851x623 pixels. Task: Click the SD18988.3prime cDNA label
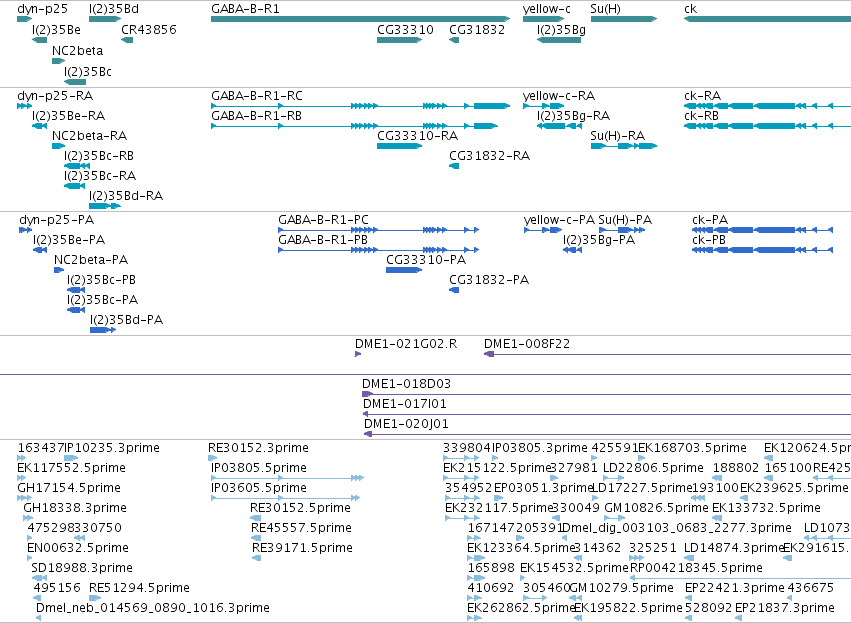click(x=82, y=569)
